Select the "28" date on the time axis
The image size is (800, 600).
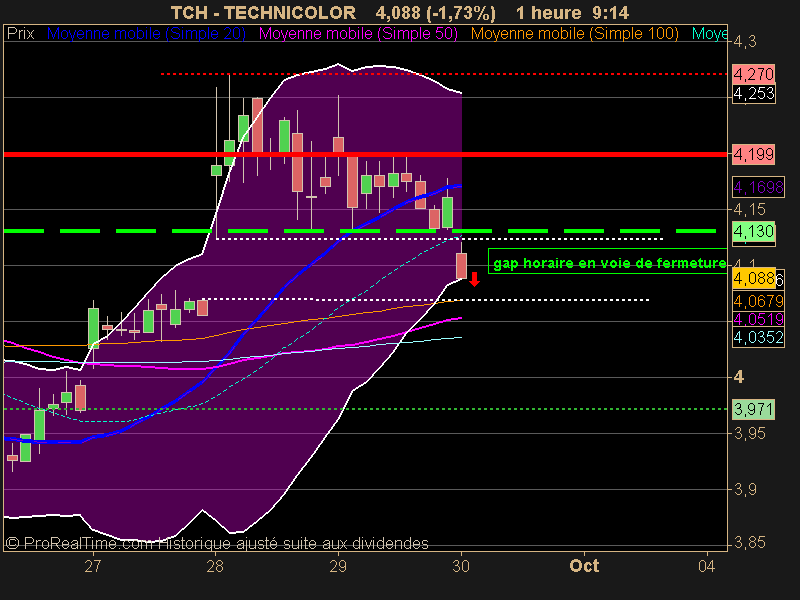click(x=215, y=566)
